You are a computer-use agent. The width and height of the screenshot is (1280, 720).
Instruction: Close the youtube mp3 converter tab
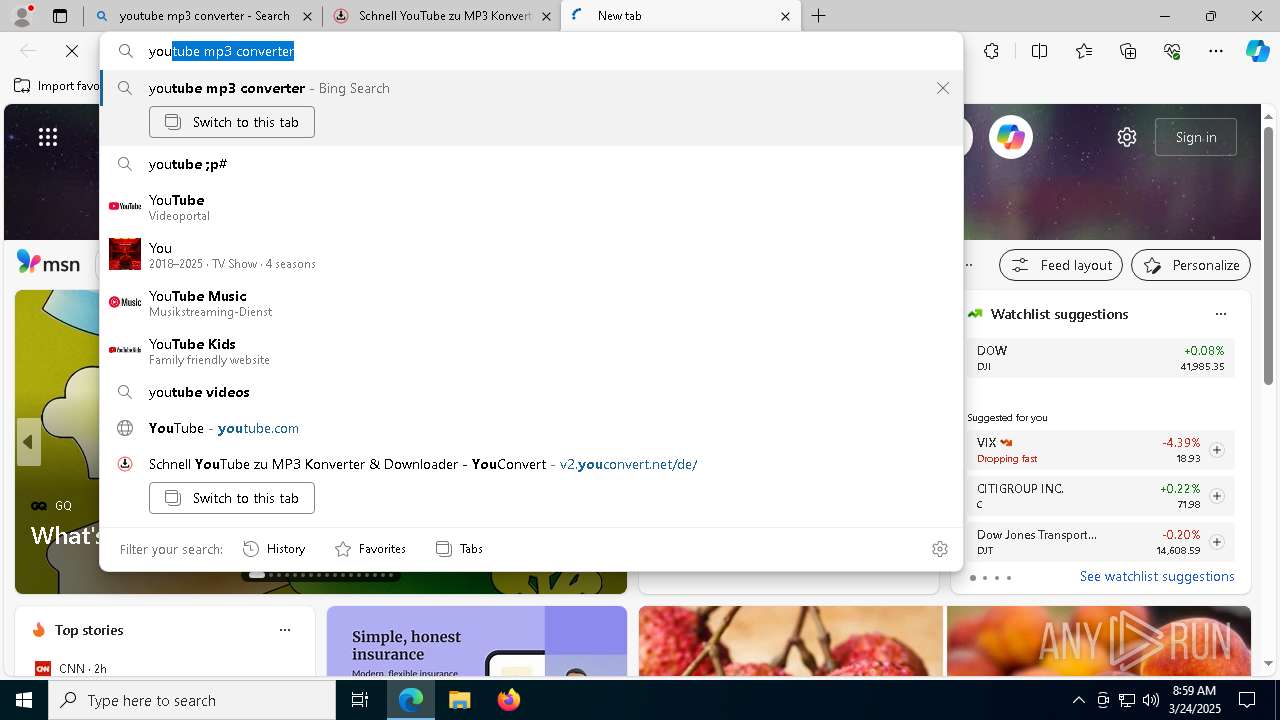pos(307,16)
